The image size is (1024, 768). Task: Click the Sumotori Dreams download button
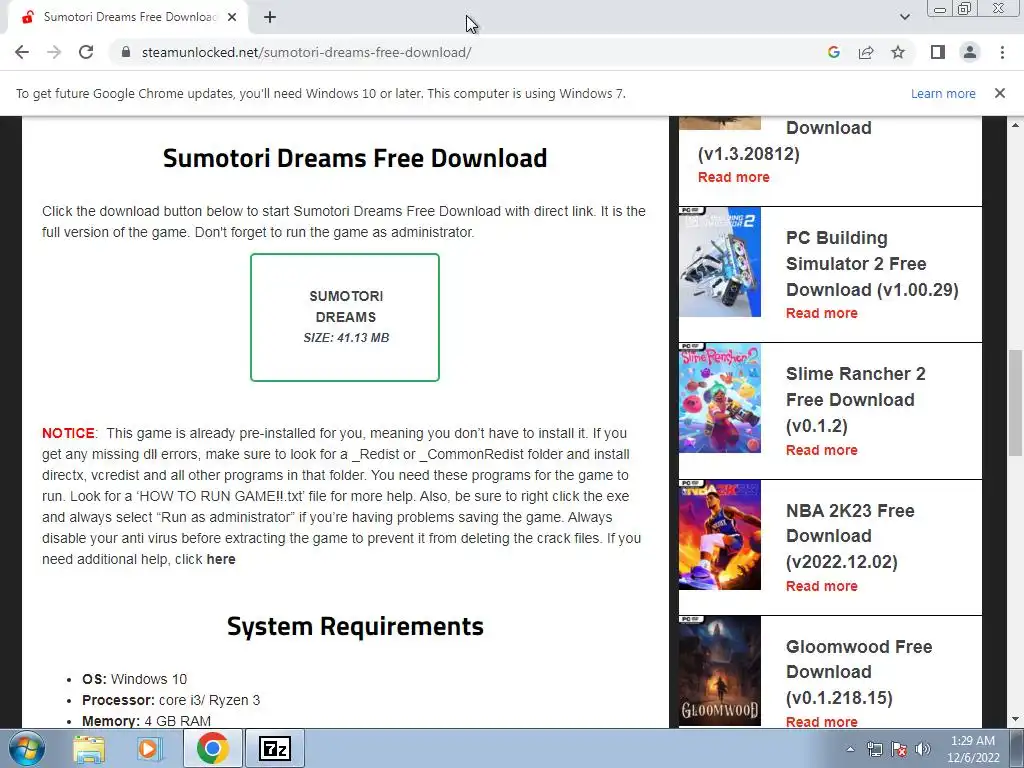345,317
